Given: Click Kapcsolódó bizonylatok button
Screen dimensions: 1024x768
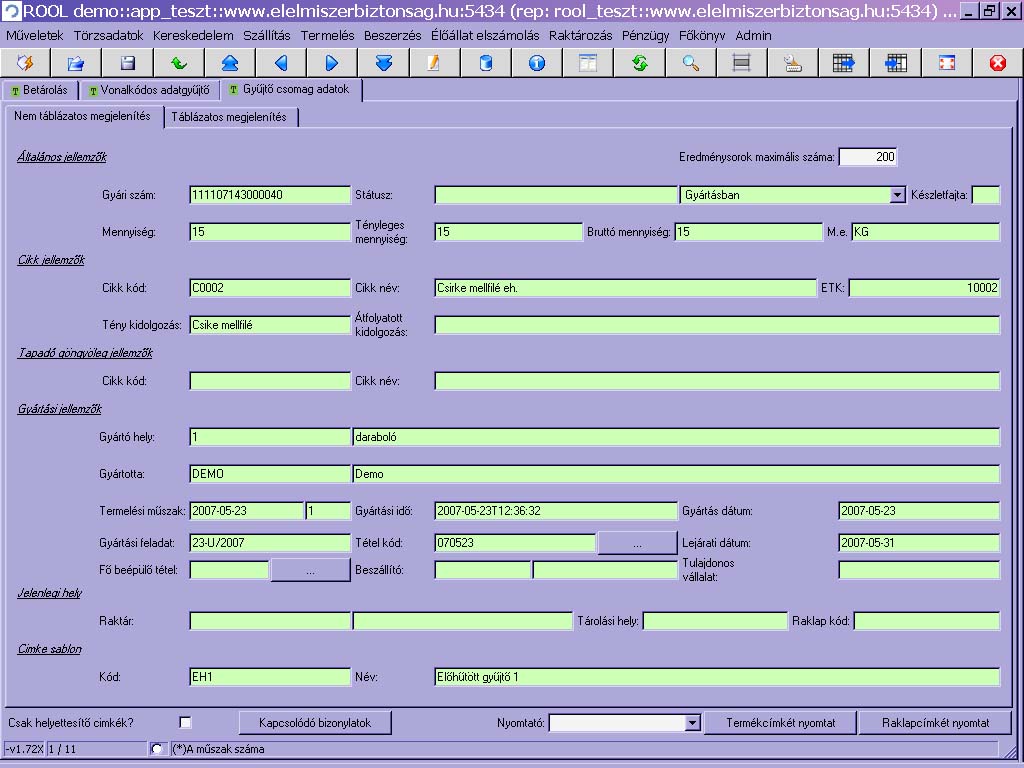Looking at the screenshot, I should pos(315,723).
